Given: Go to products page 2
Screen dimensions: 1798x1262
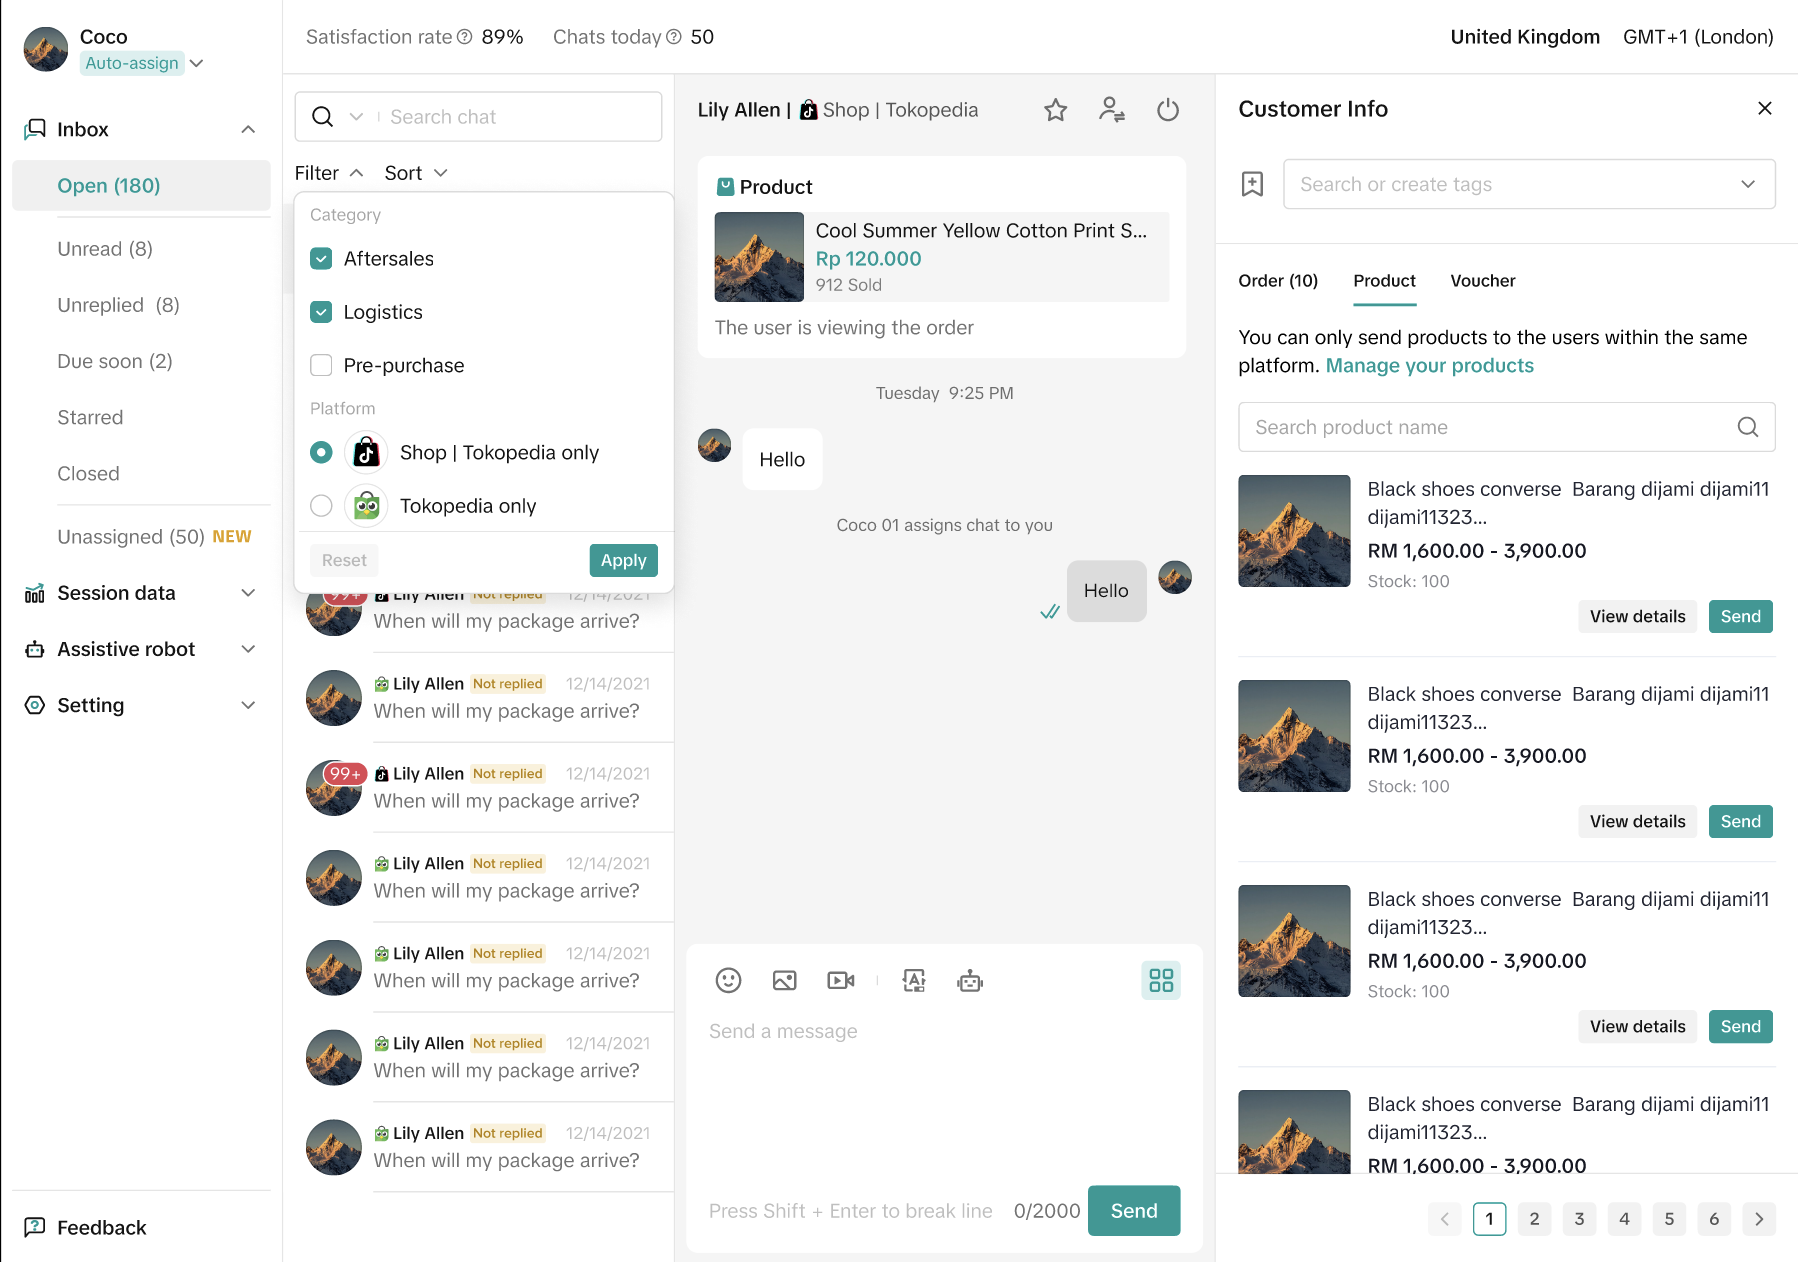Looking at the screenshot, I should [1535, 1219].
